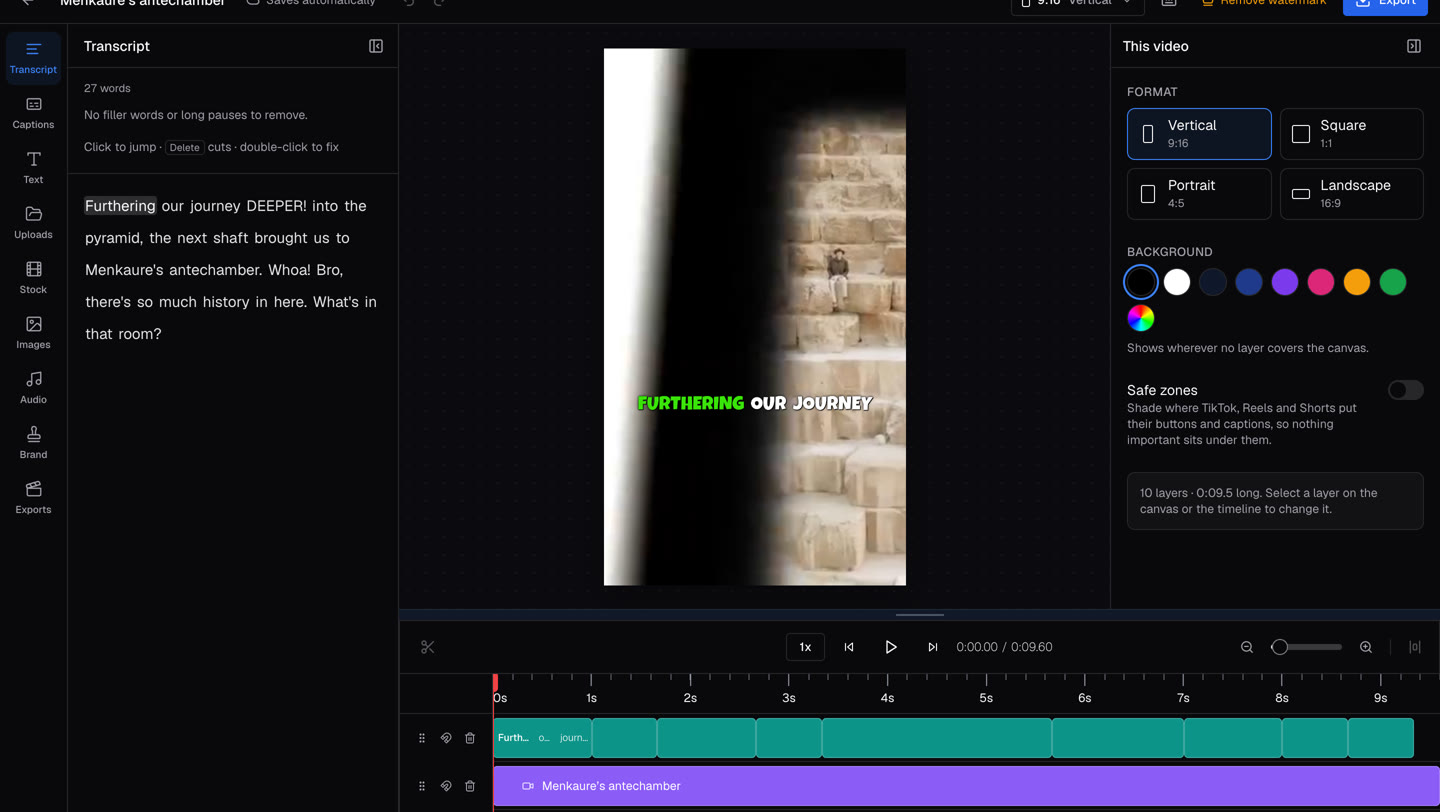Screen dimensions: 1440x812
Task: Open the 1x playback speed selector
Action: click(805, 647)
